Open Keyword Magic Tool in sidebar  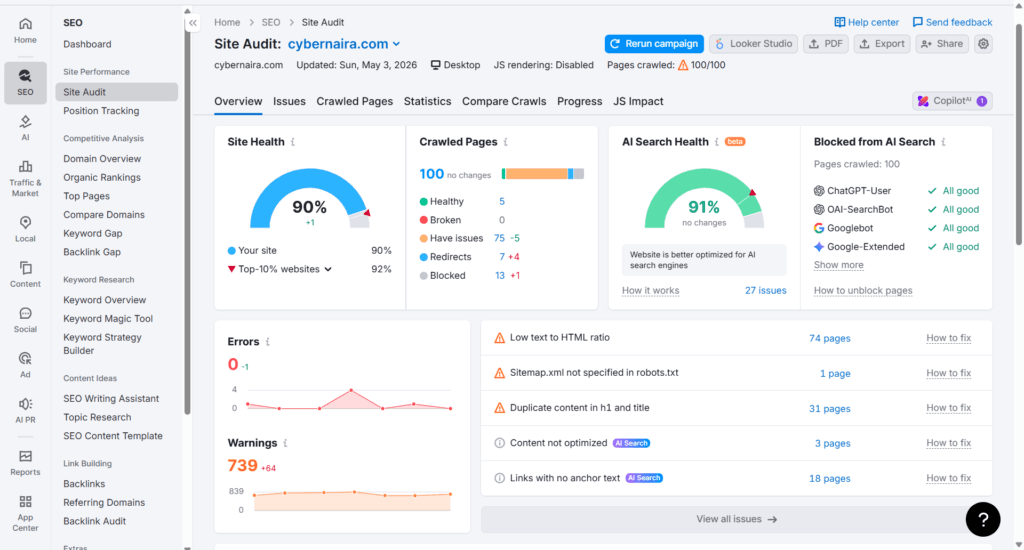click(x=108, y=319)
